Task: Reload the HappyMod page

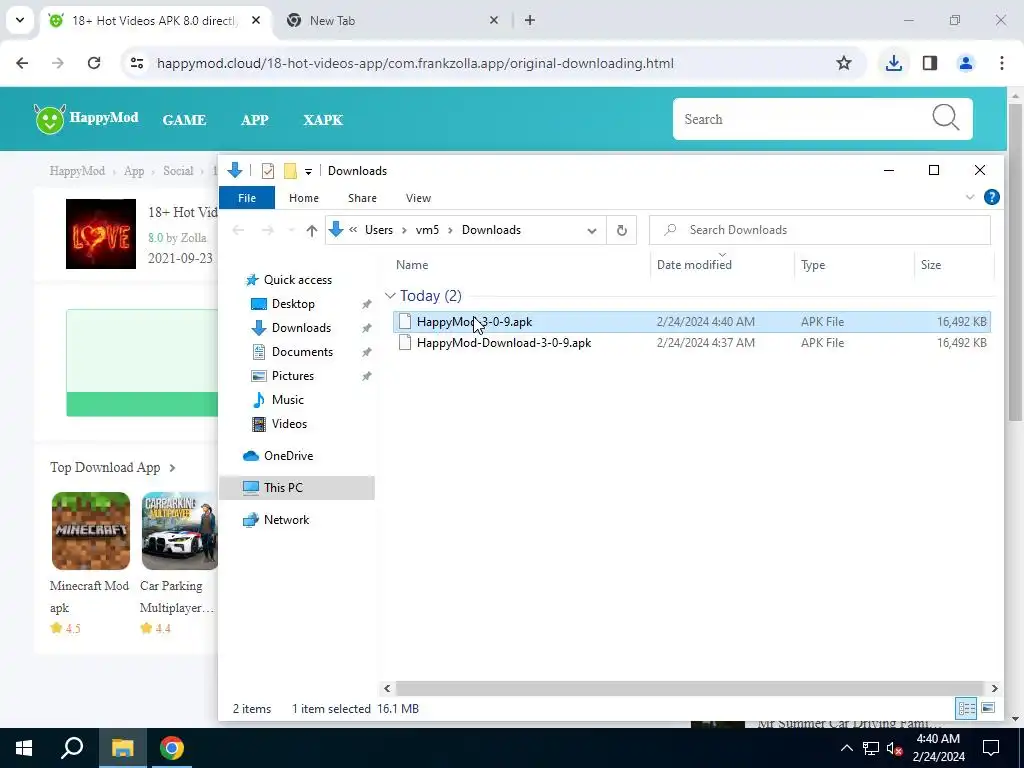Action: coord(94,63)
